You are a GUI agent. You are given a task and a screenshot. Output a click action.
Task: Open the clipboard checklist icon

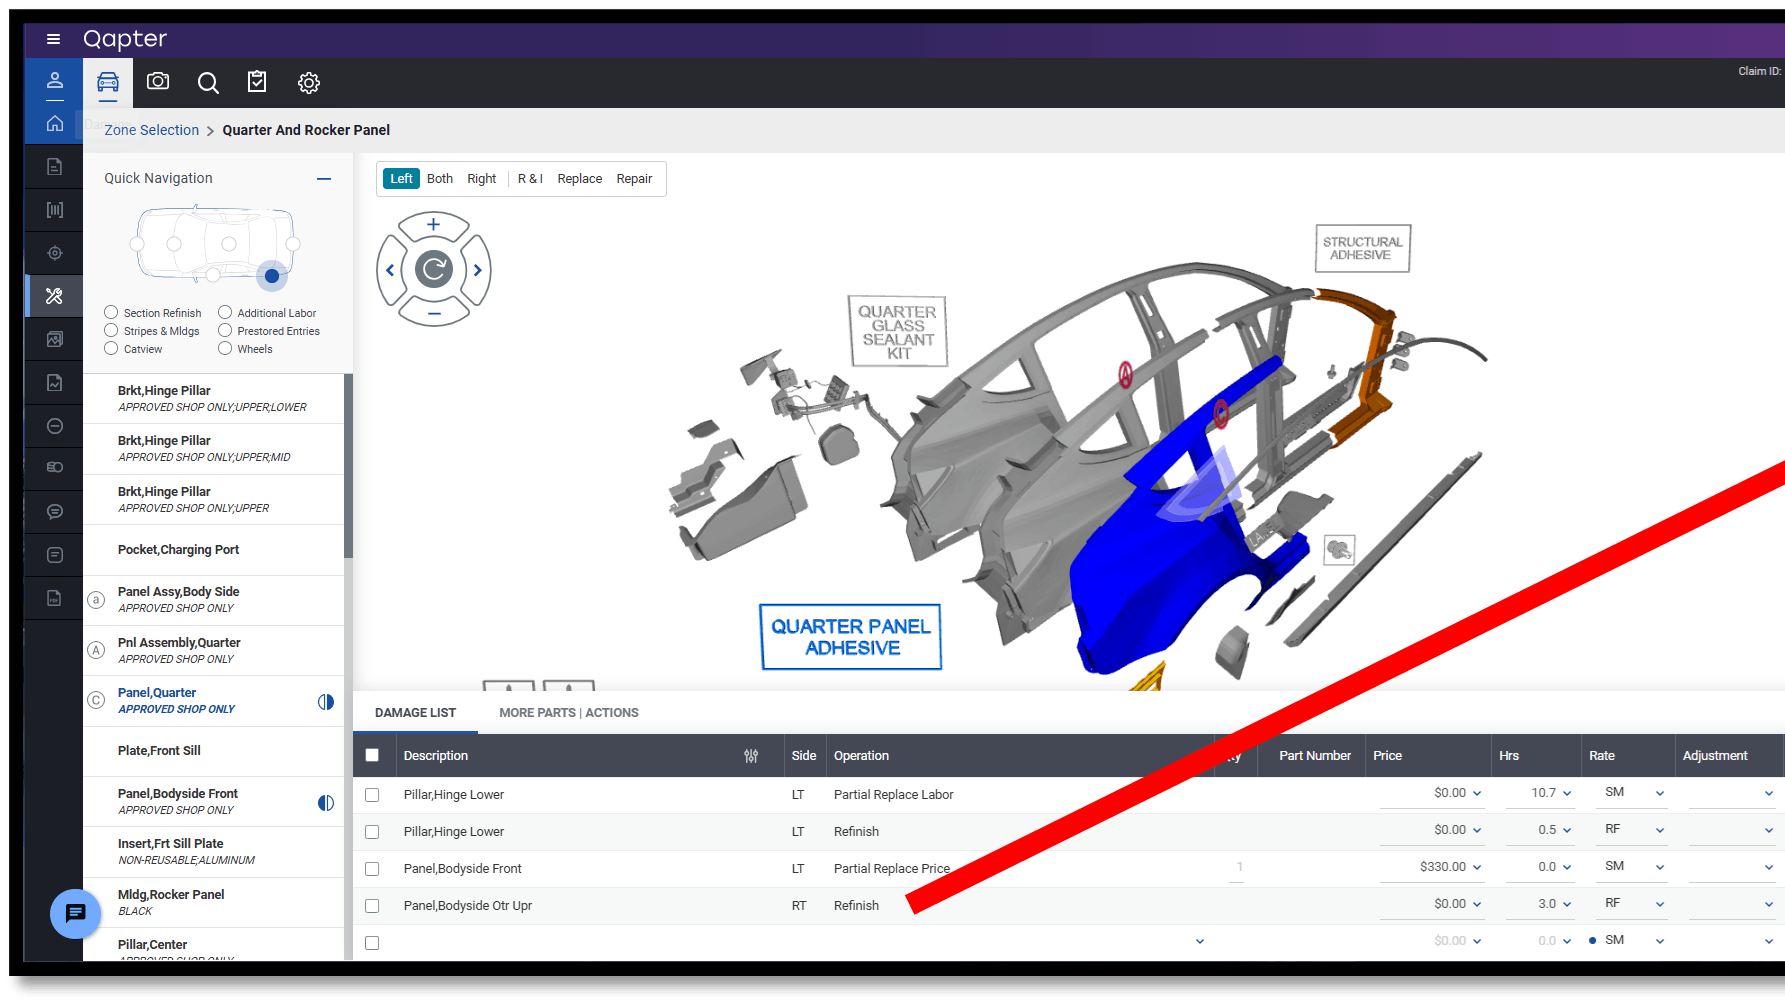[x=257, y=82]
